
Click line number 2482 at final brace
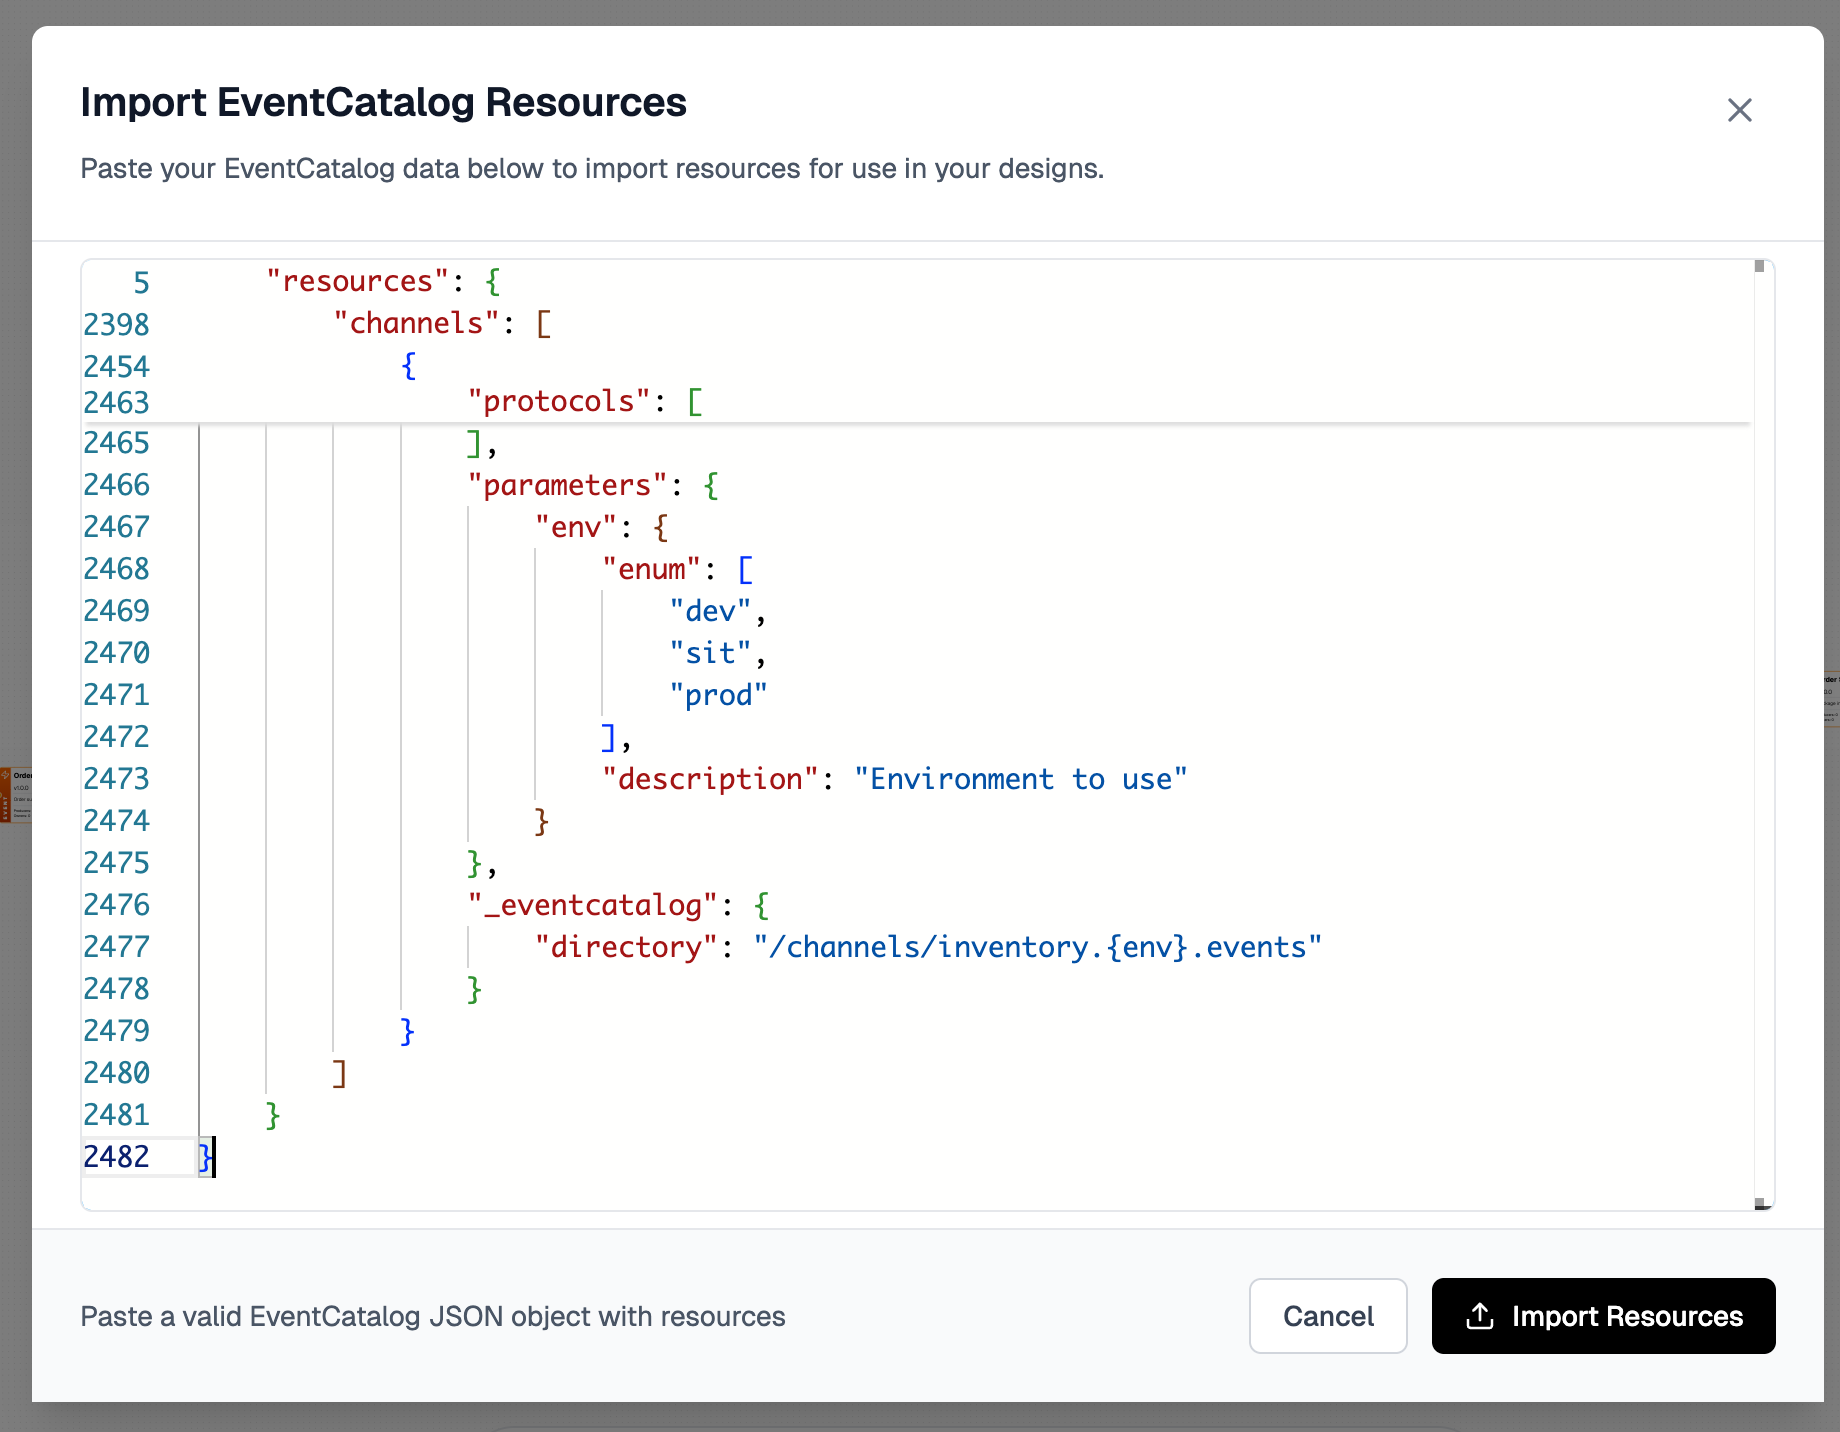point(117,1157)
